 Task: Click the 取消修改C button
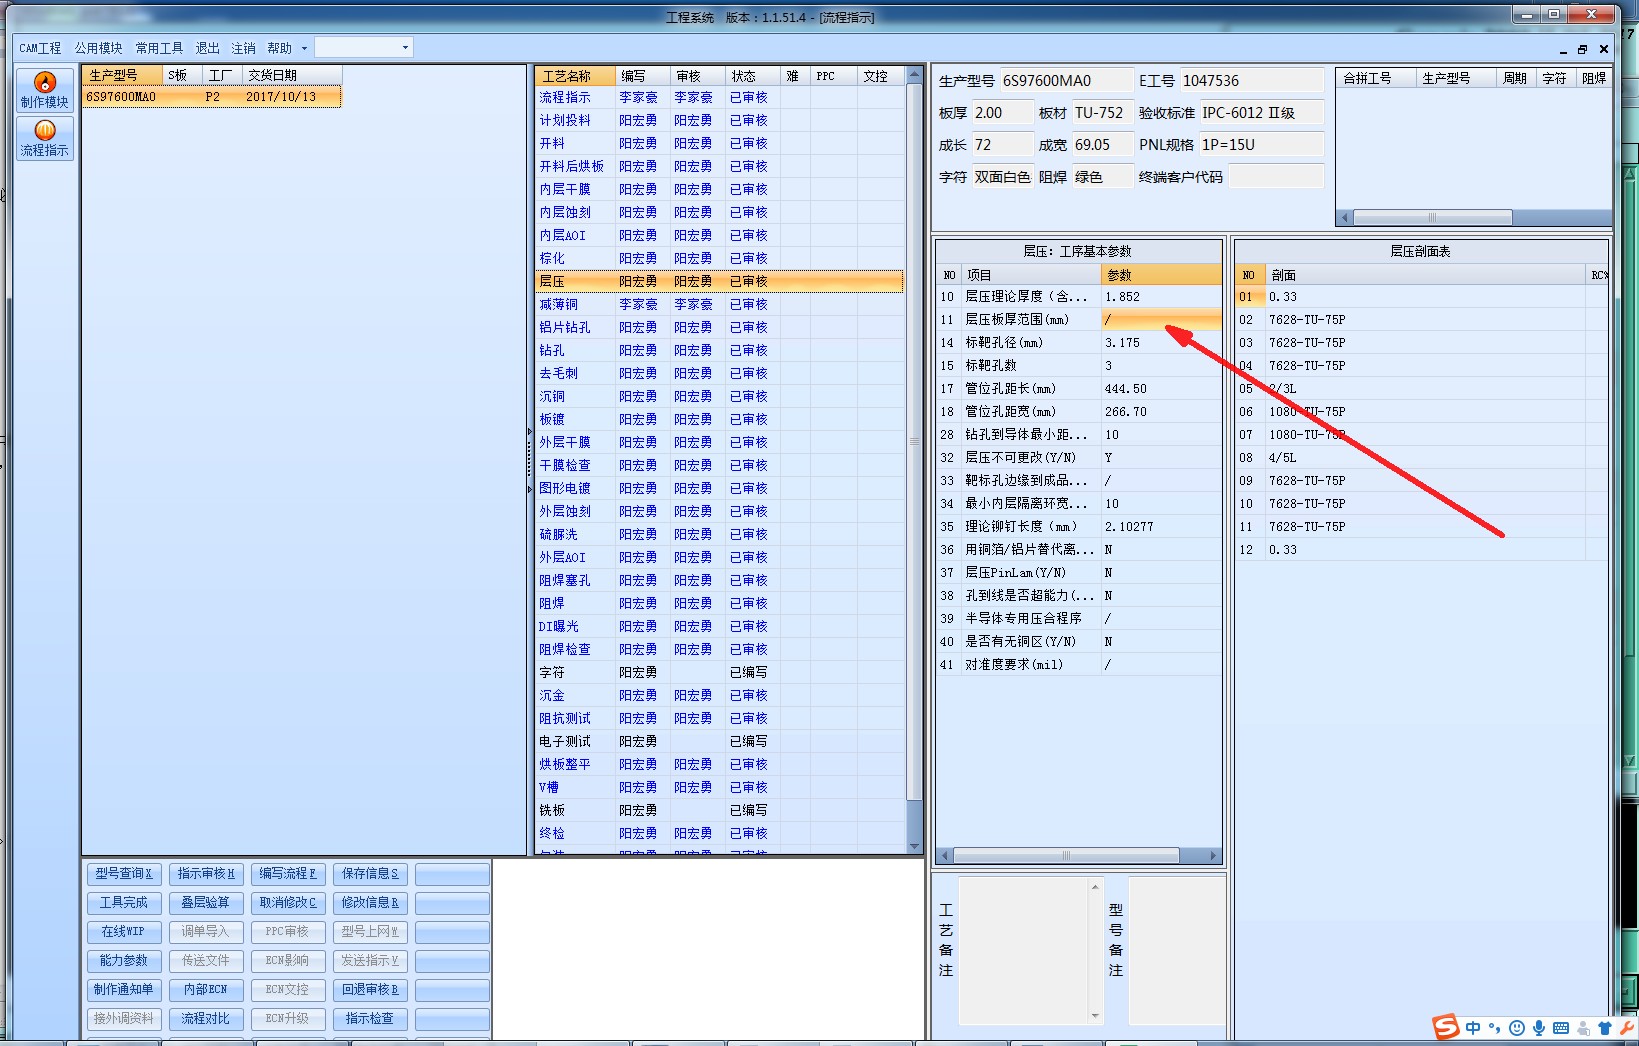pyautogui.click(x=288, y=903)
